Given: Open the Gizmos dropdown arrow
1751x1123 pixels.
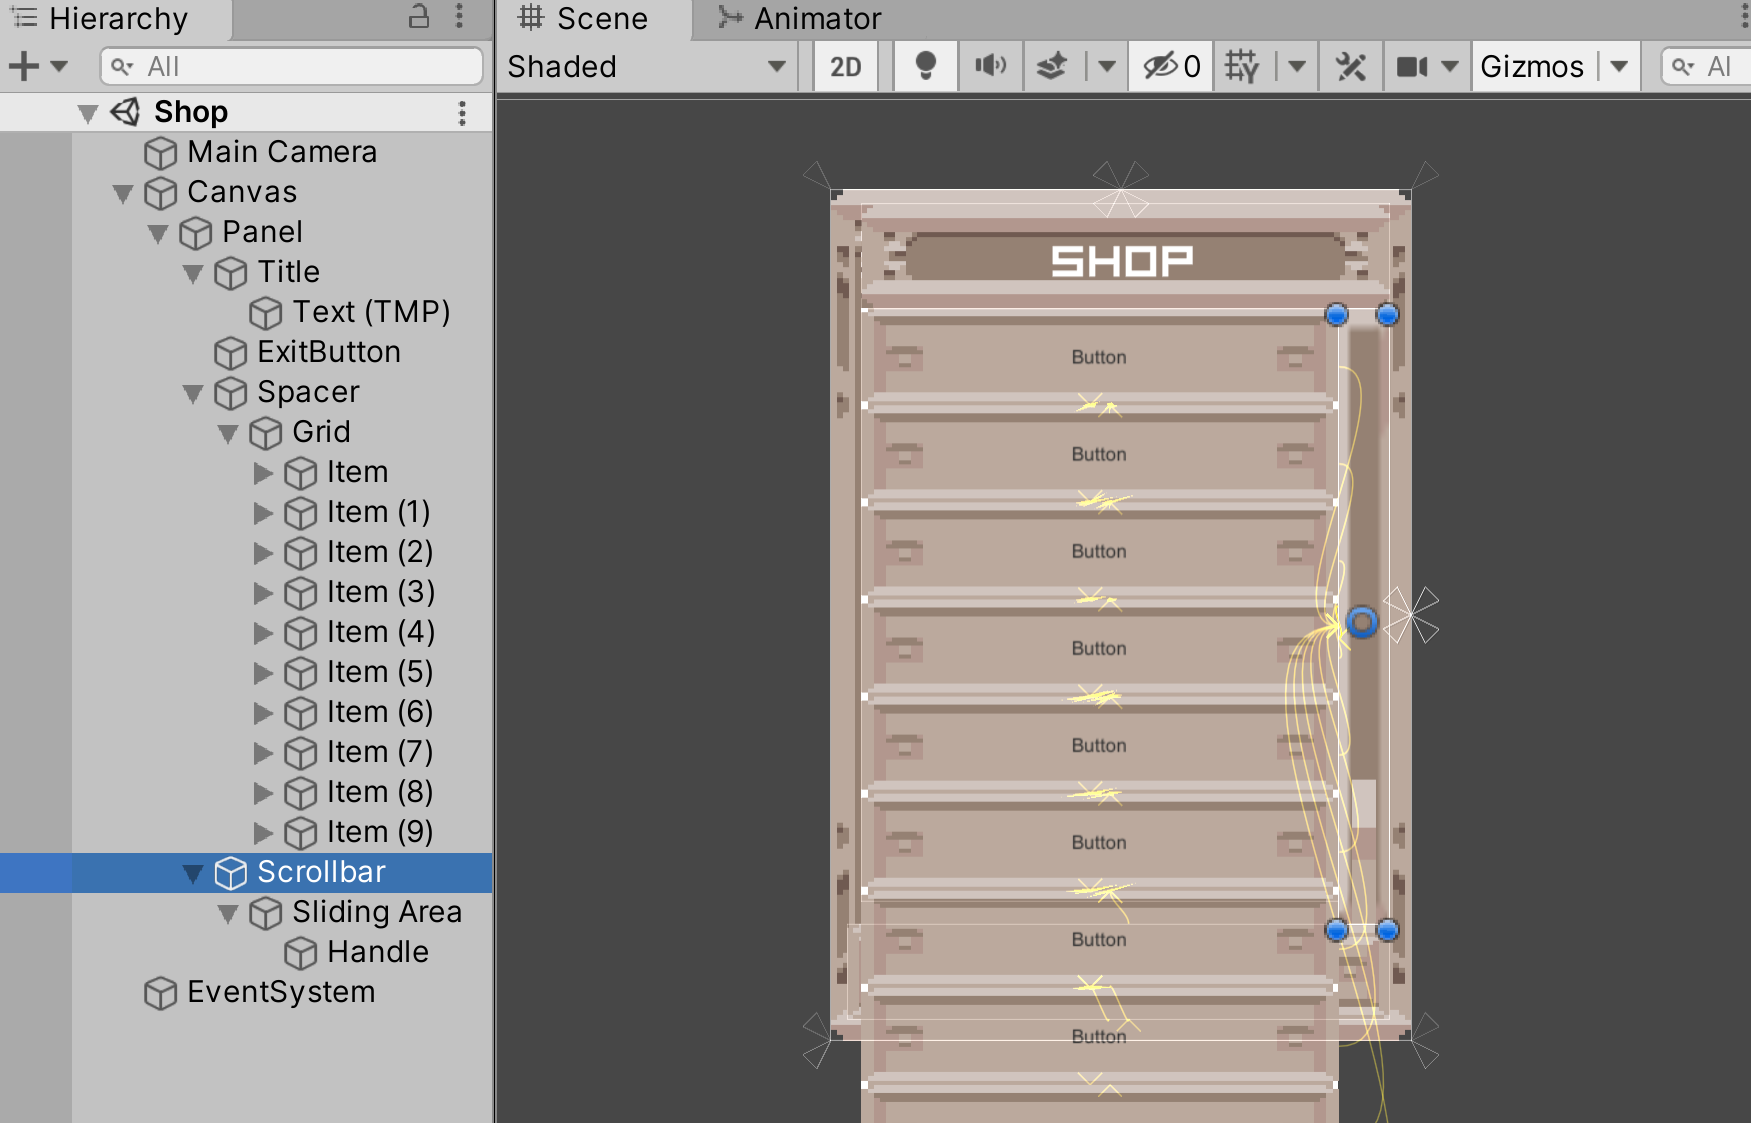Looking at the screenshot, I should 1619,67.
